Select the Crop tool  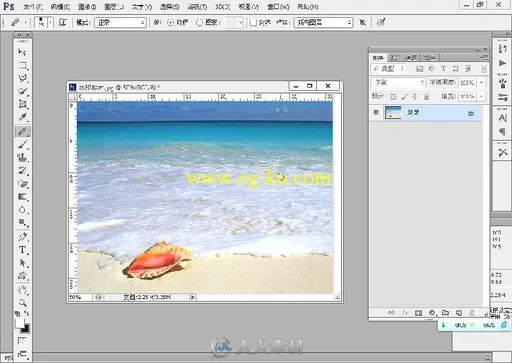(x=22, y=104)
